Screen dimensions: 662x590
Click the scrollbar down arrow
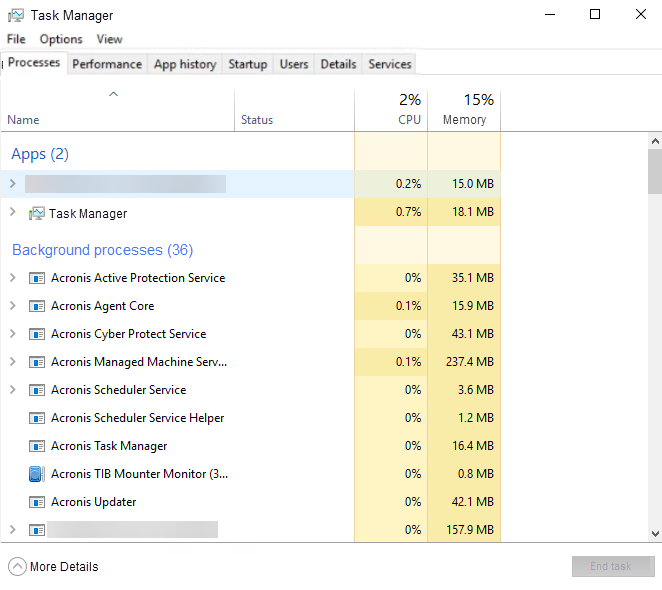(x=655, y=534)
